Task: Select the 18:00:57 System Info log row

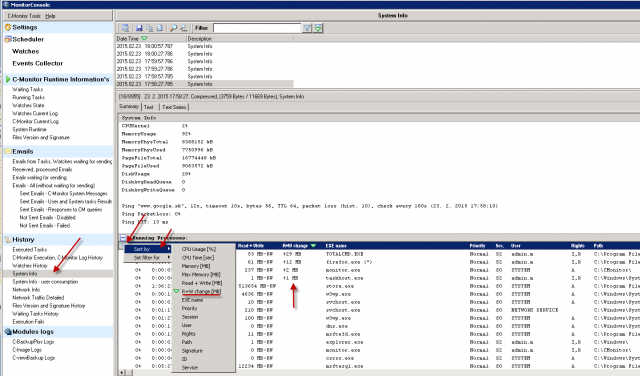Action: coord(204,46)
